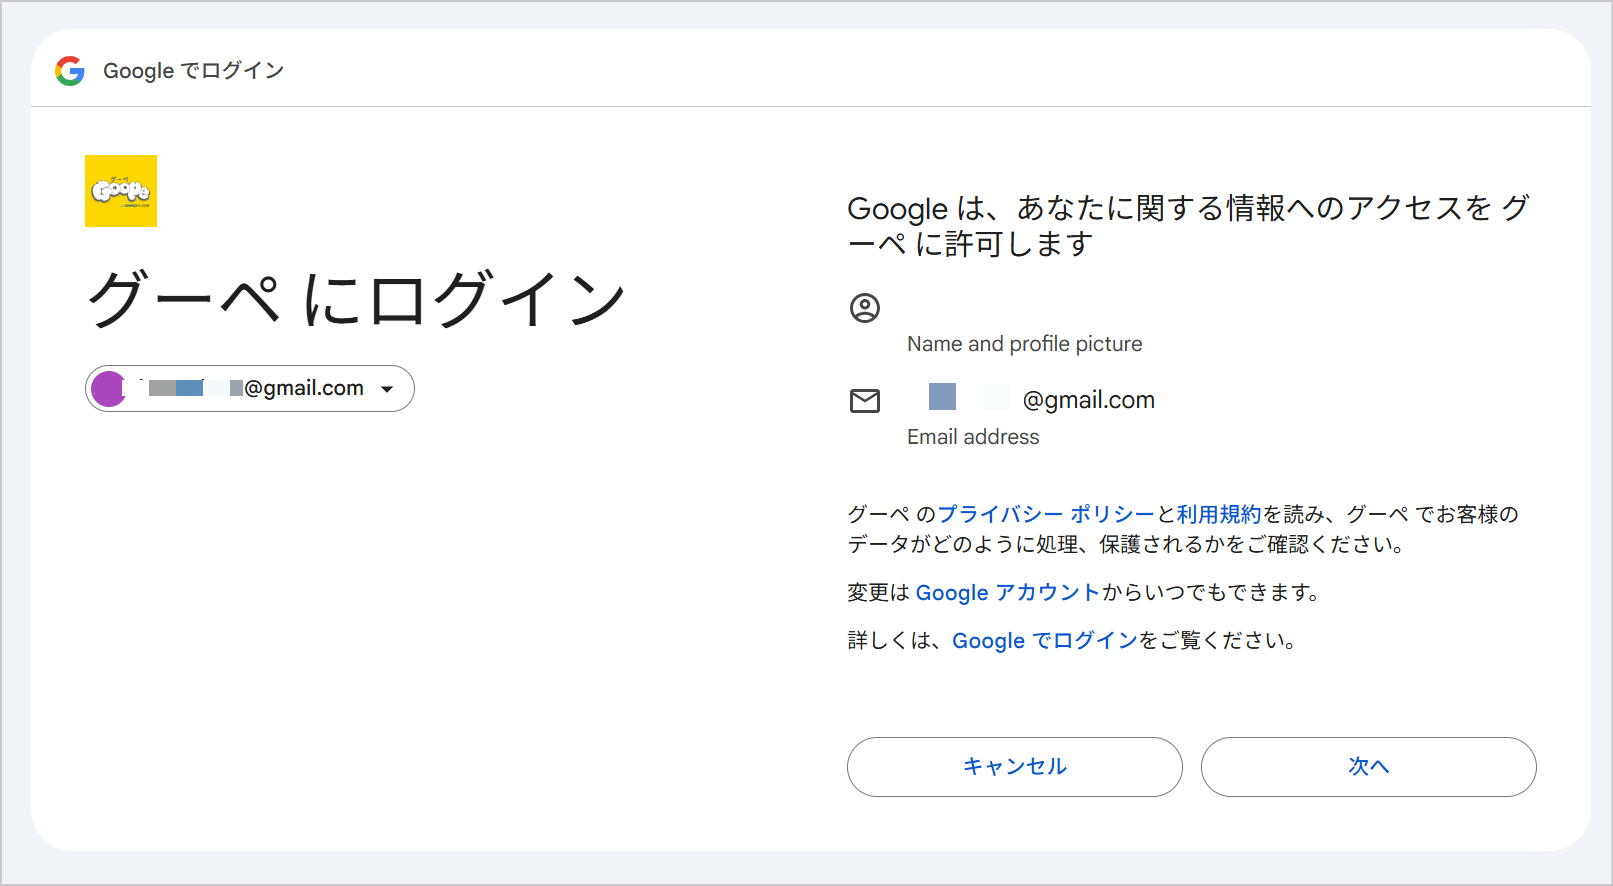1613x886 pixels.
Task: Click the 'Name and profile picture' text
Action: [x=1025, y=344]
